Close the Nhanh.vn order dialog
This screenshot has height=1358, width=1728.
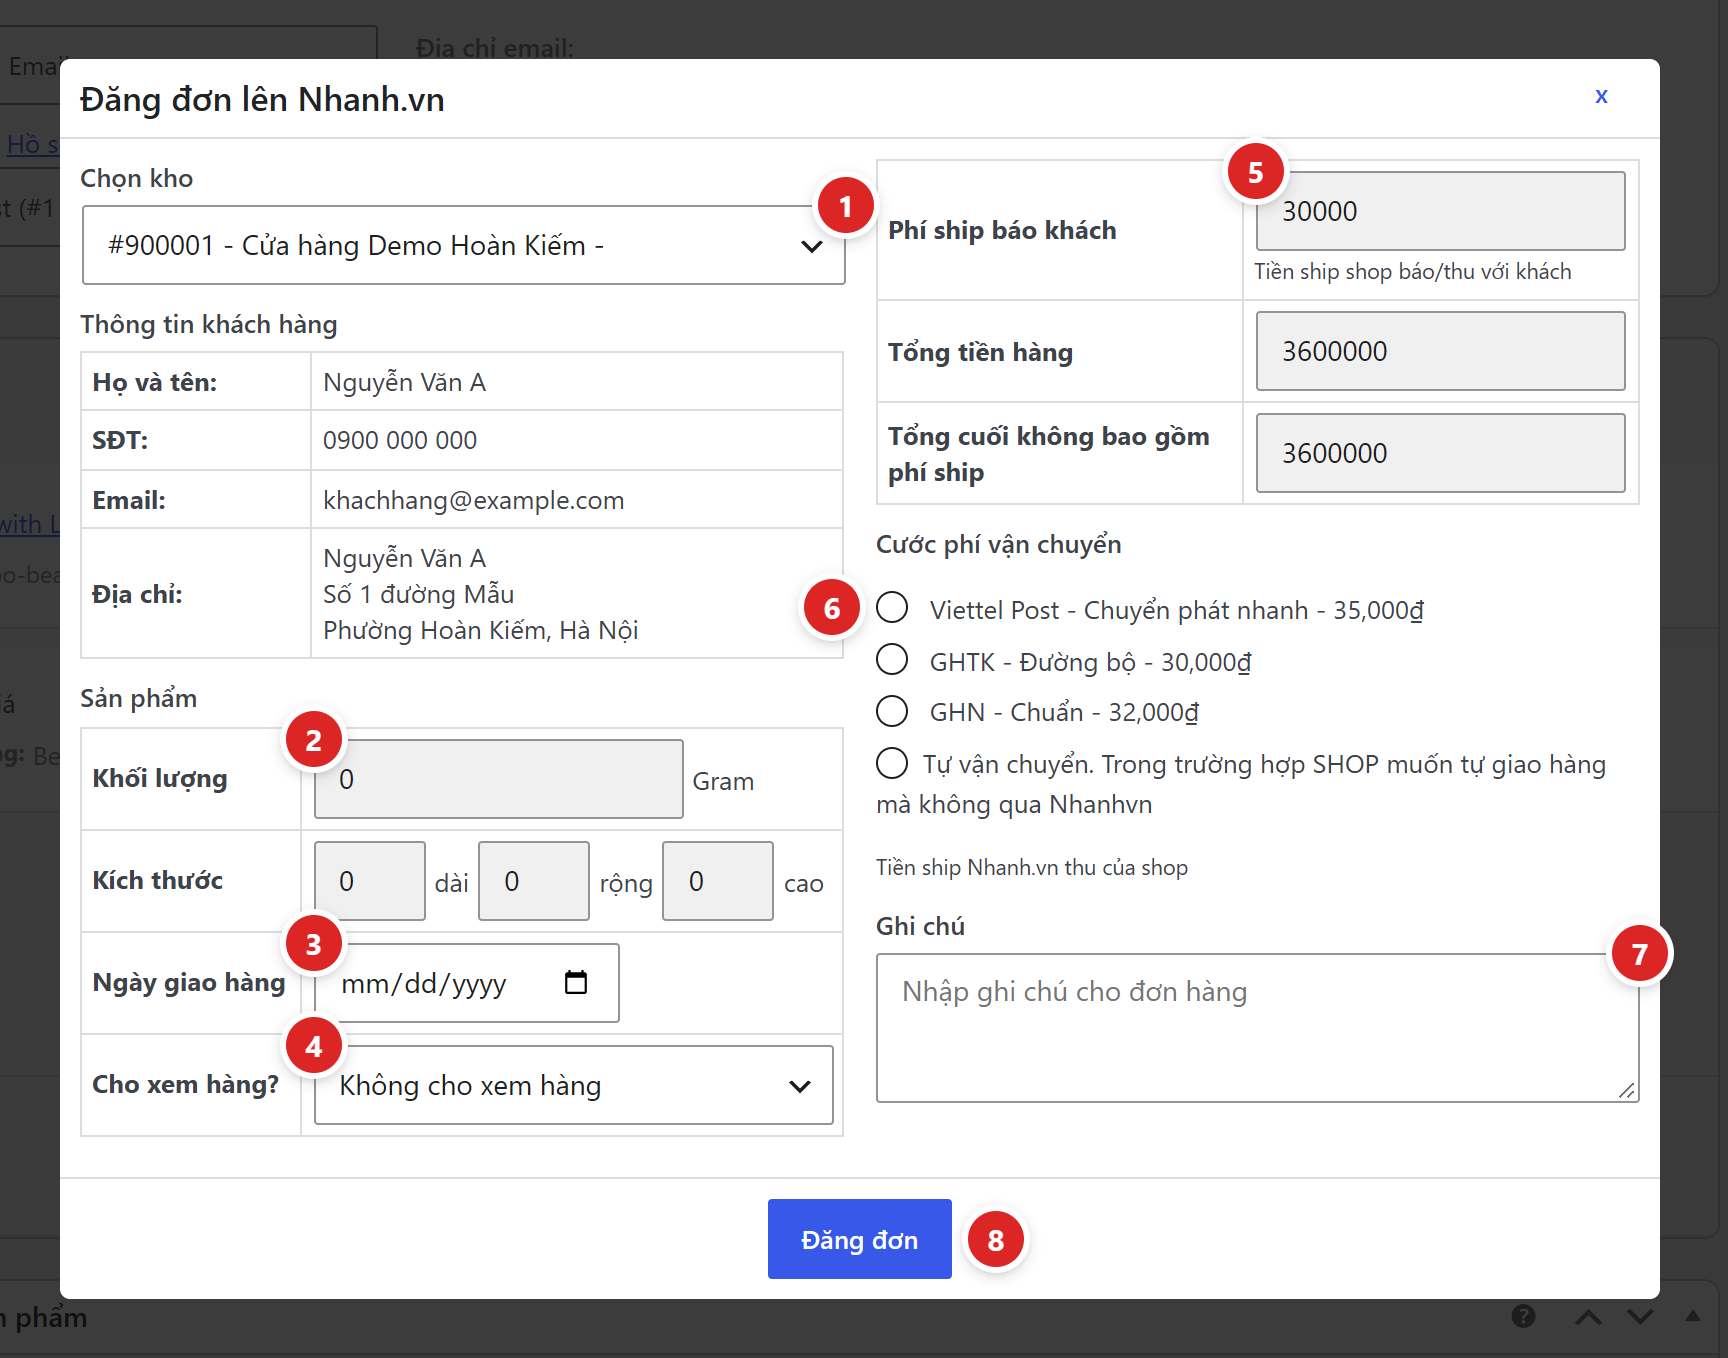click(x=1601, y=96)
